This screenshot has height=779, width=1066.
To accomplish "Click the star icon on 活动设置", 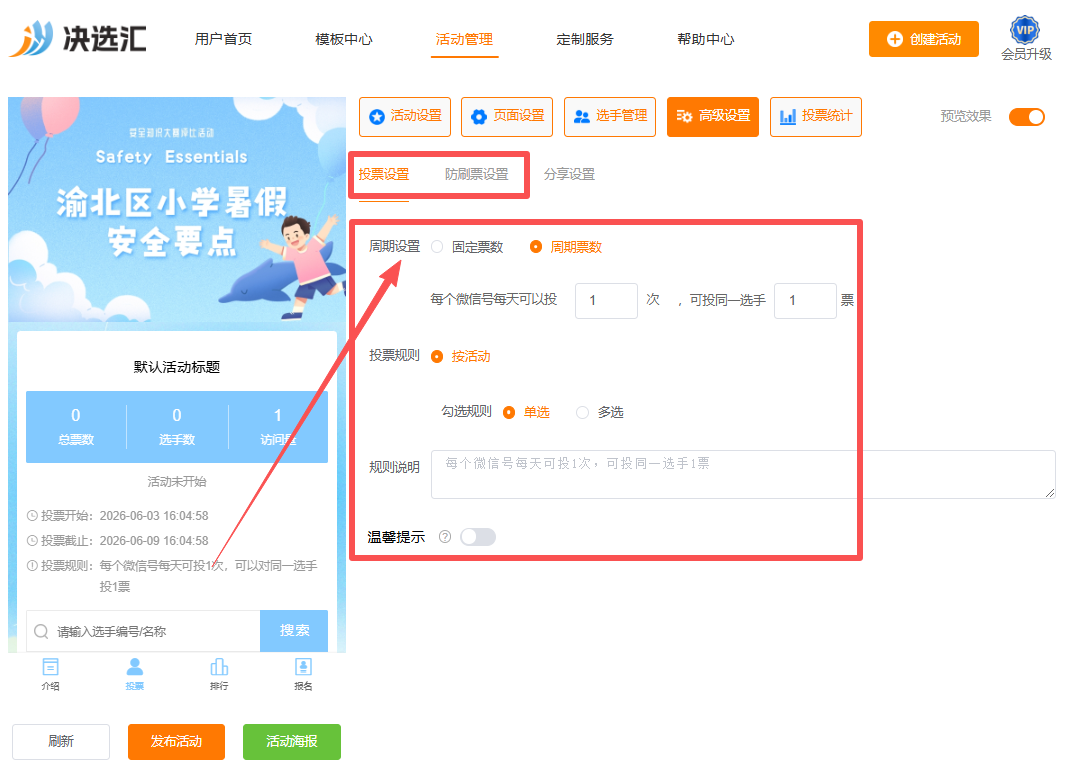I will pyautogui.click(x=377, y=117).
